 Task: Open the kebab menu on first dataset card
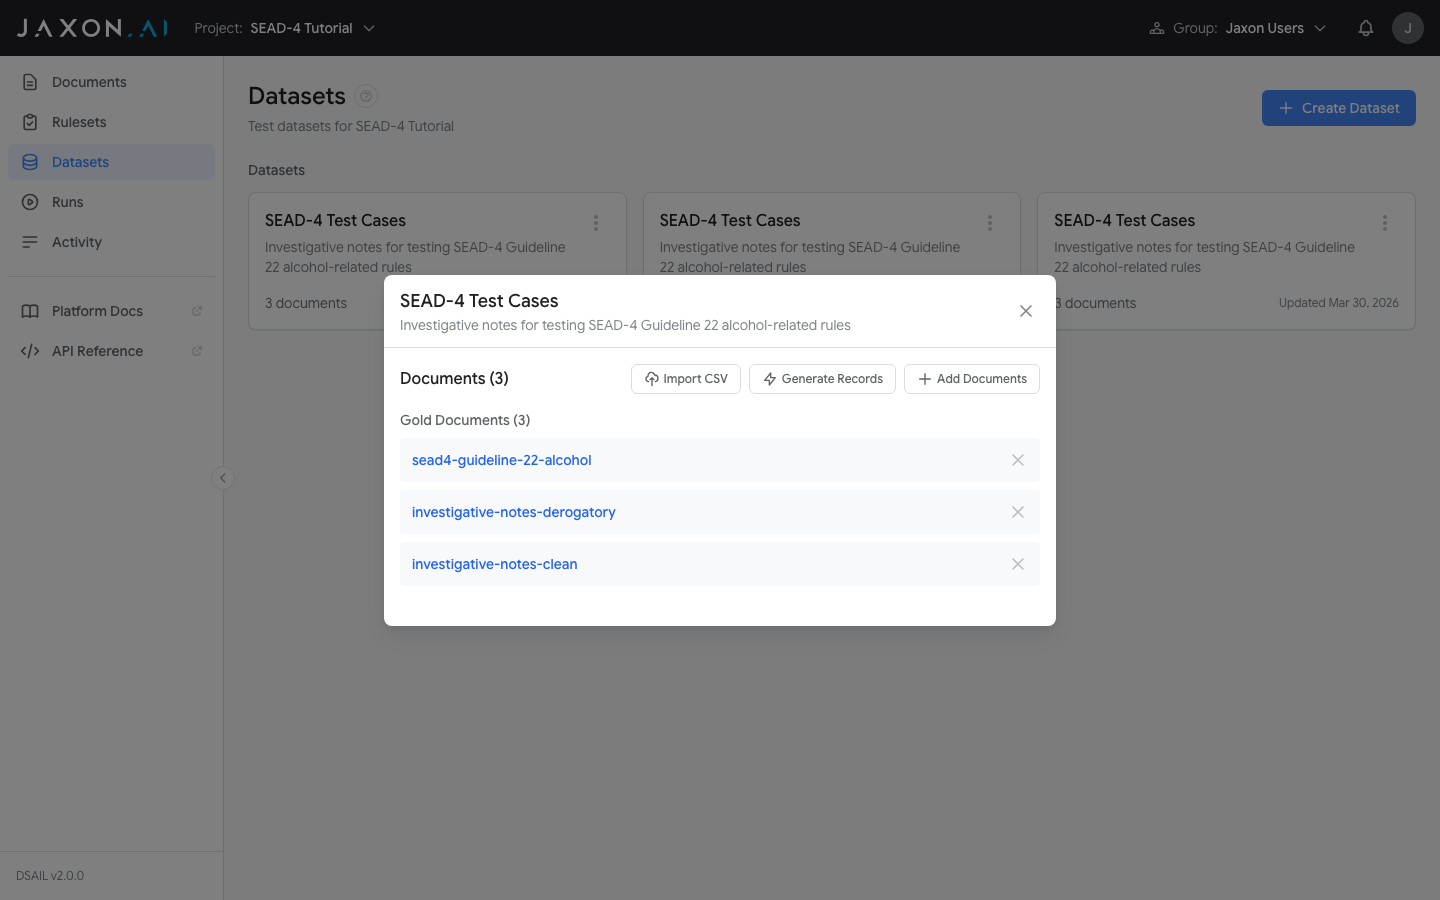point(596,222)
